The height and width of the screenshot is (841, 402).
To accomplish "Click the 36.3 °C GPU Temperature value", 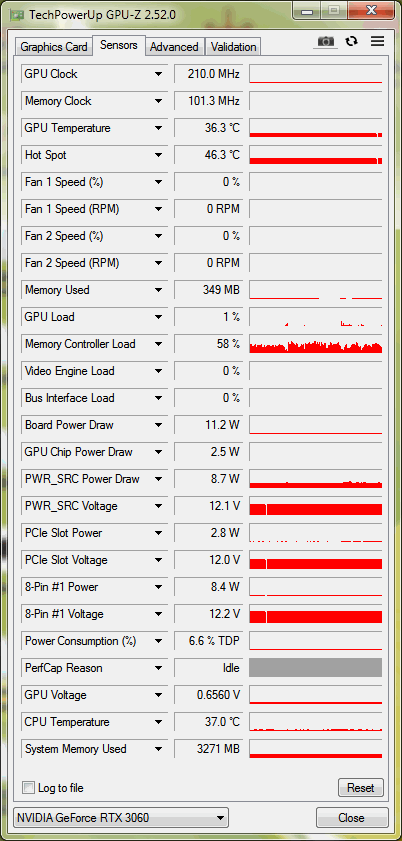I will [x=209, y=128].
